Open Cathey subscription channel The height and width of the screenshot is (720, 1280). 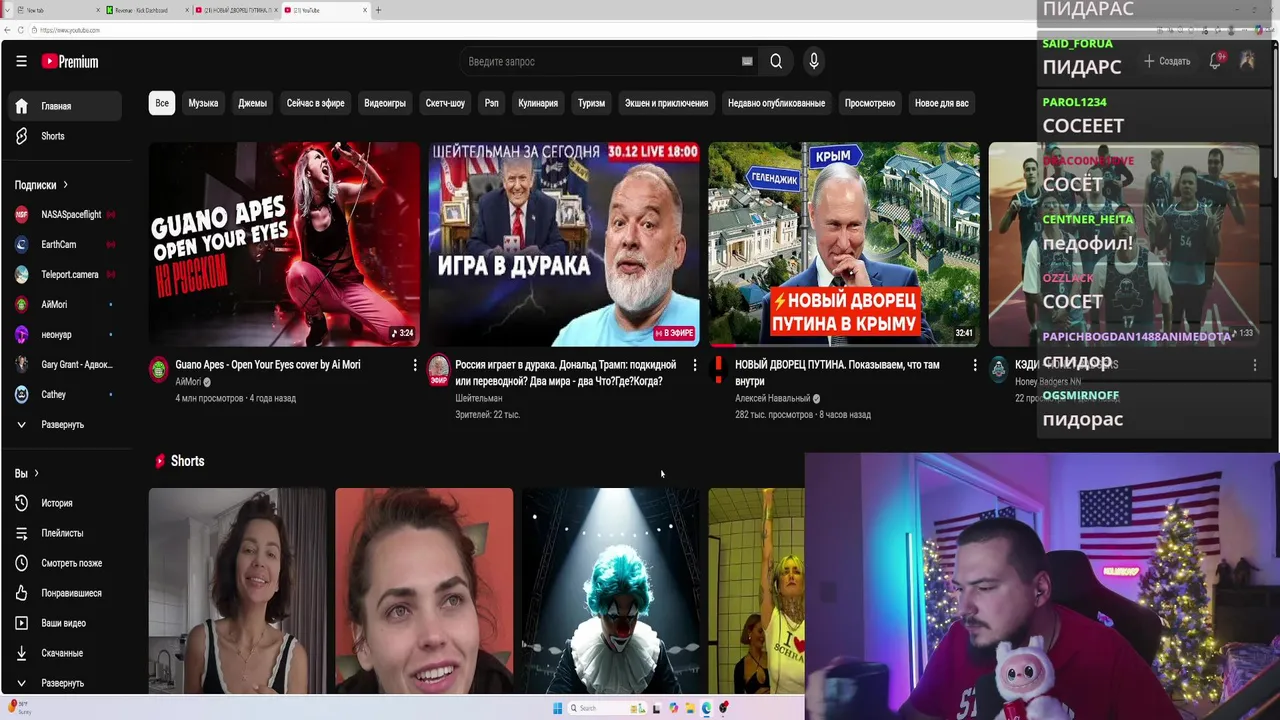(x=65, y=394)
